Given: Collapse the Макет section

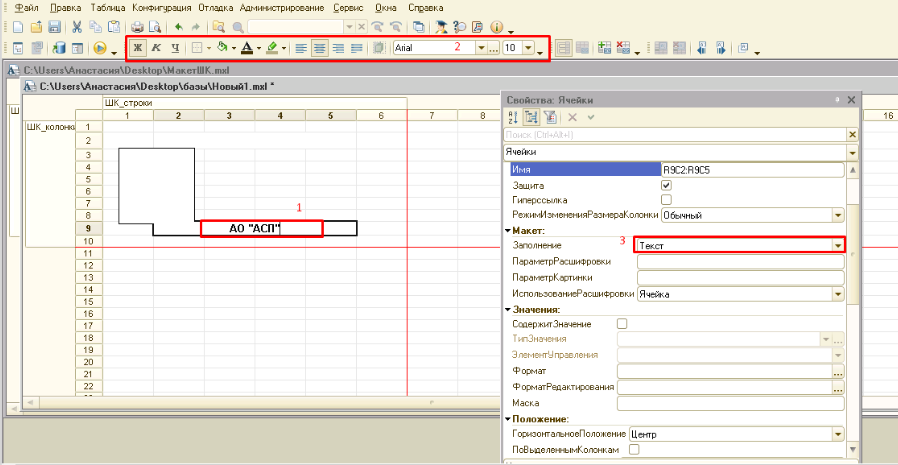Looking at the screenshot, I should coord(508,230).
